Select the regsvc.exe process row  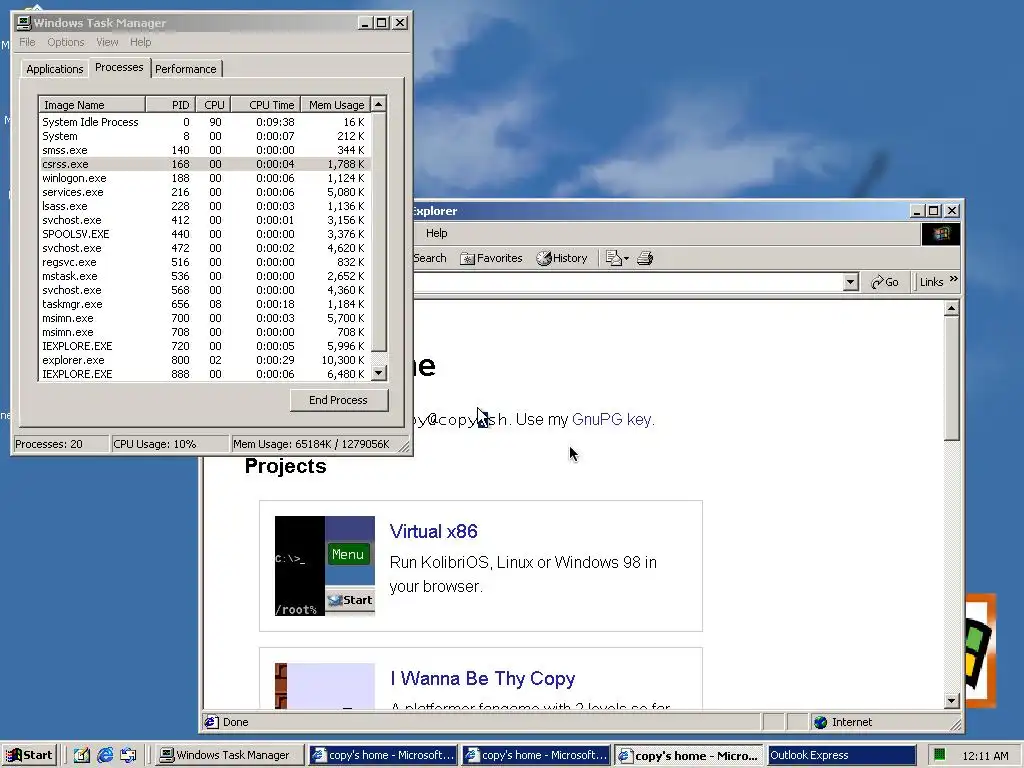coord(205,263)
